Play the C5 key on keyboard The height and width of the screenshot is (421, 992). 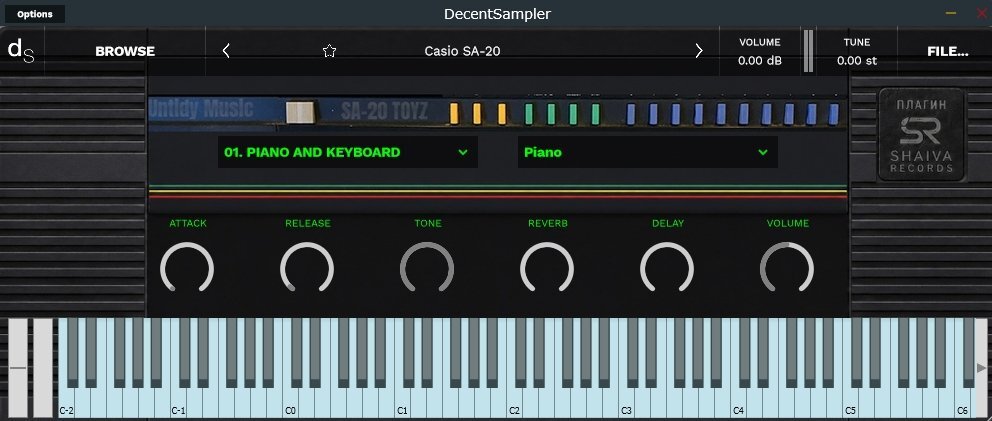coord(850,402)
